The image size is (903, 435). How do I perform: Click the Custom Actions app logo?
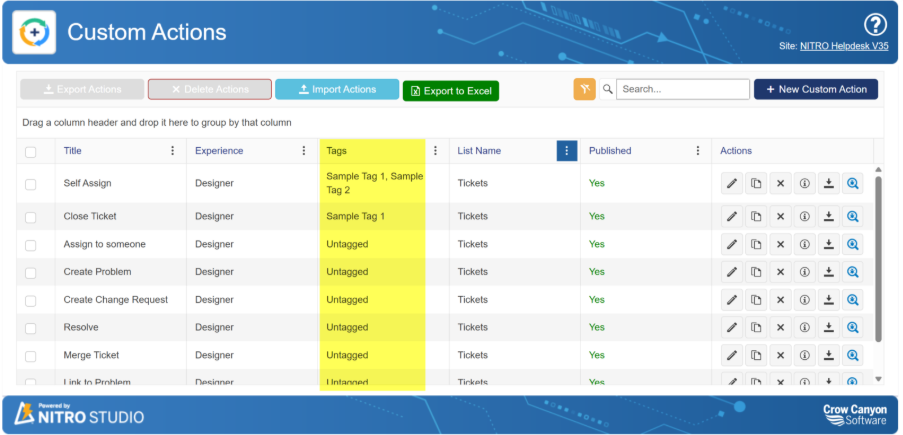pyautogui.click(x=33, y=32)
